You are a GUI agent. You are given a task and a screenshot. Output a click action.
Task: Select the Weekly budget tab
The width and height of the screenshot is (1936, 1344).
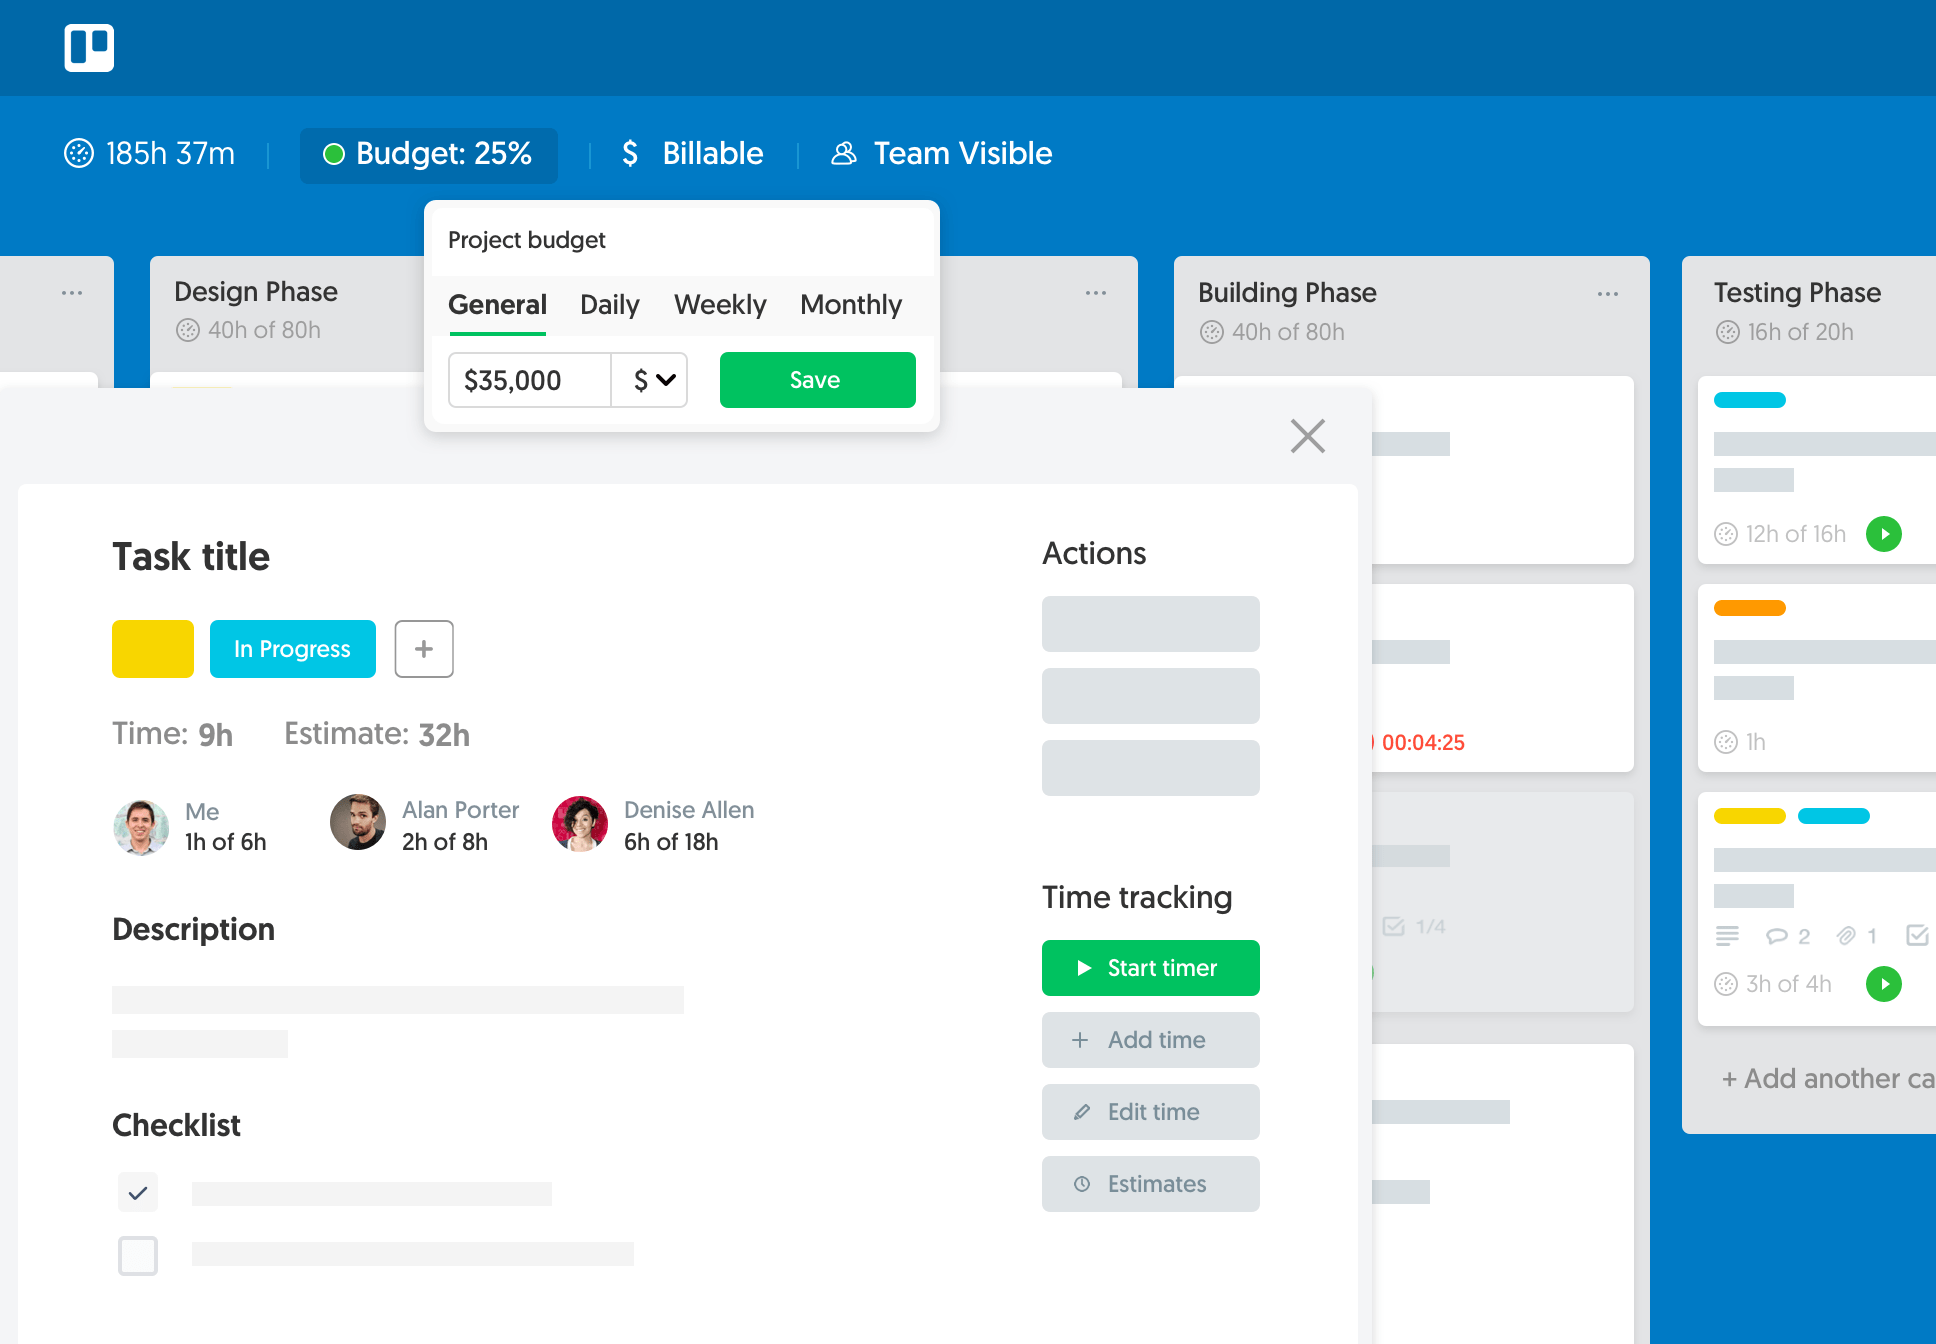point(721,304)
